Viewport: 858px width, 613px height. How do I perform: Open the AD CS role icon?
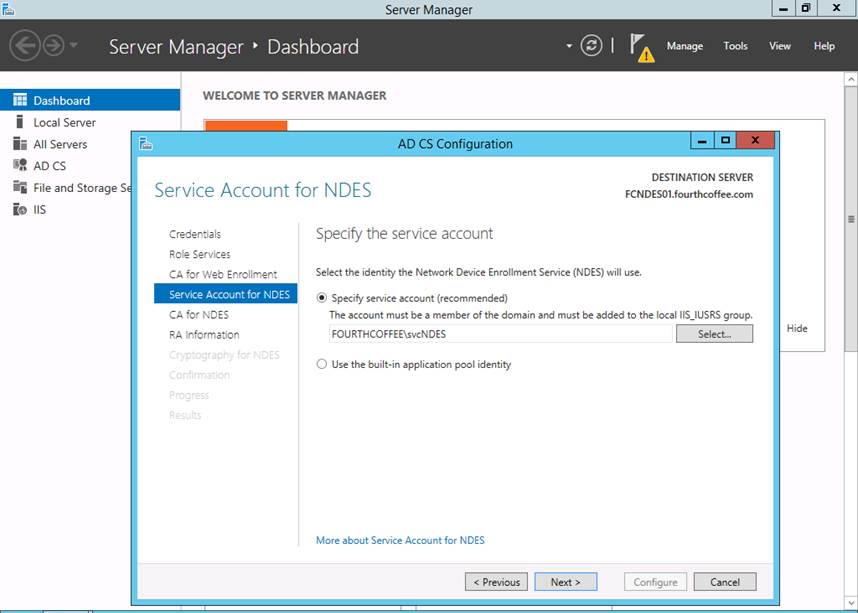[x=20, y=166]
